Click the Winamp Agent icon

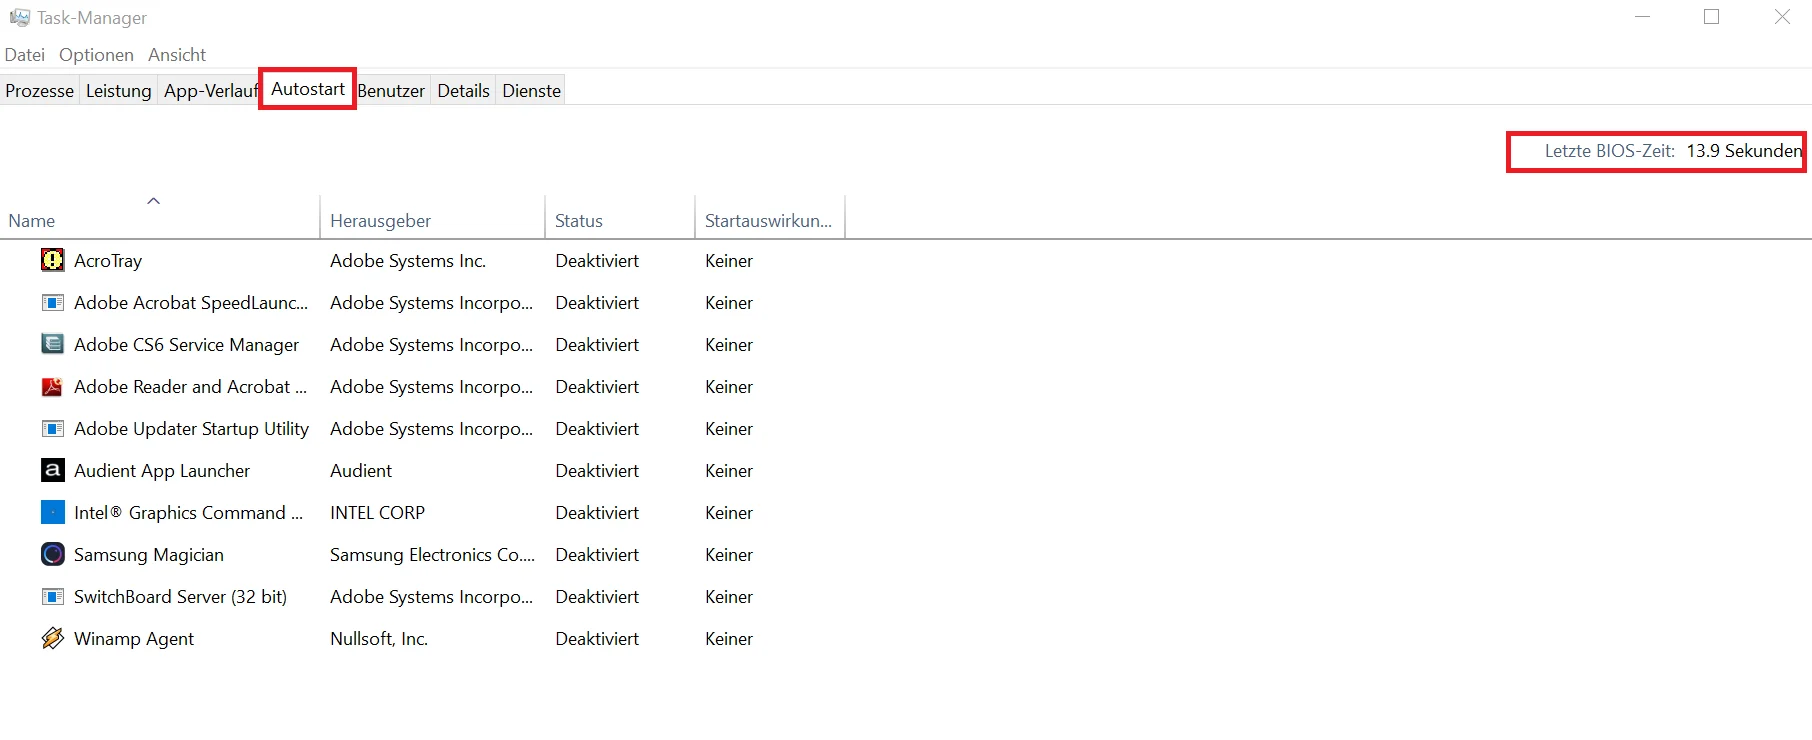[x=53, y=638]
